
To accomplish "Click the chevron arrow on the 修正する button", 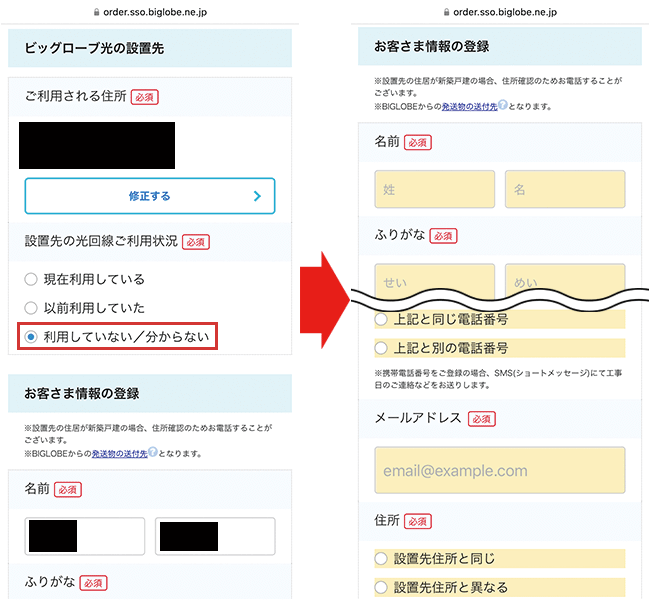I will click(257, 197).
